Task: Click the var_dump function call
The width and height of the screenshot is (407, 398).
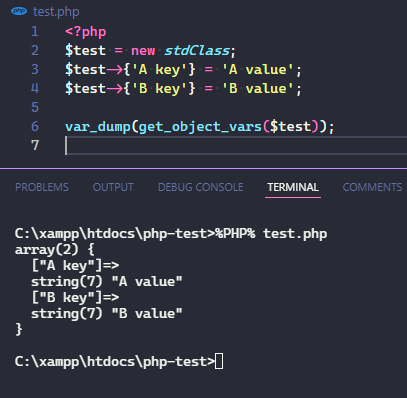Action: tap(98, 127)
